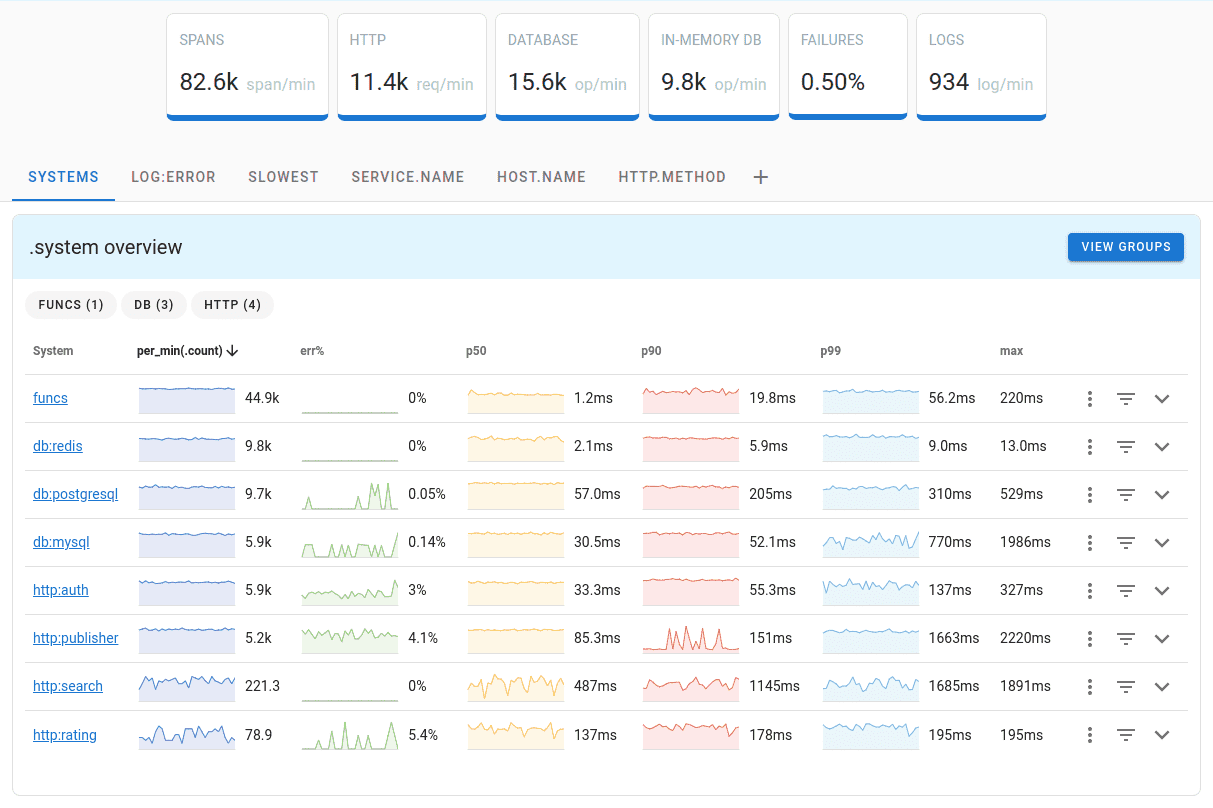Viewport: 1213px width, 808px height.
Task: Click the filter icon for http:rating
Action: [1126, 735]
